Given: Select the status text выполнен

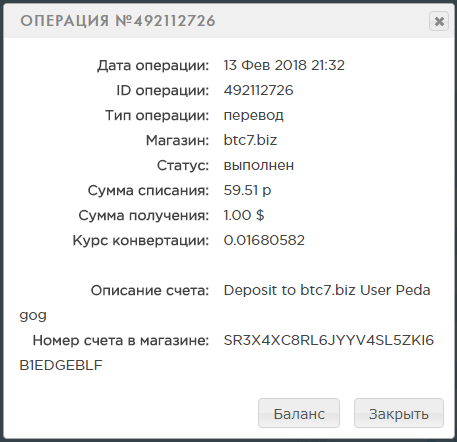Looking at the screenshot, I should [259, 166].
